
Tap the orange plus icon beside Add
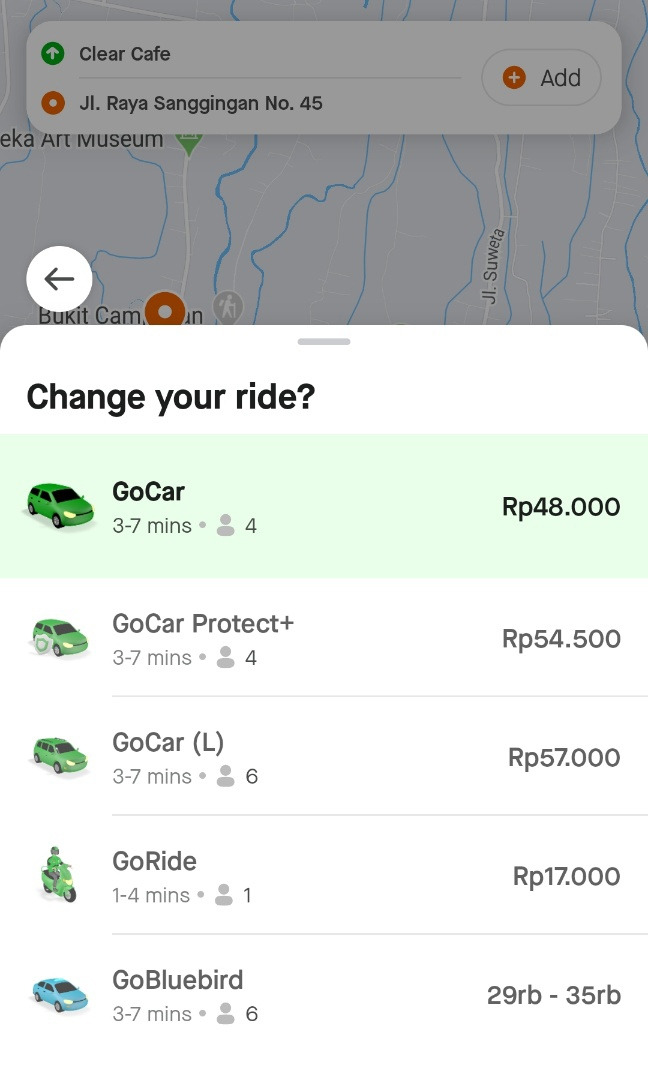click(515, 78)
